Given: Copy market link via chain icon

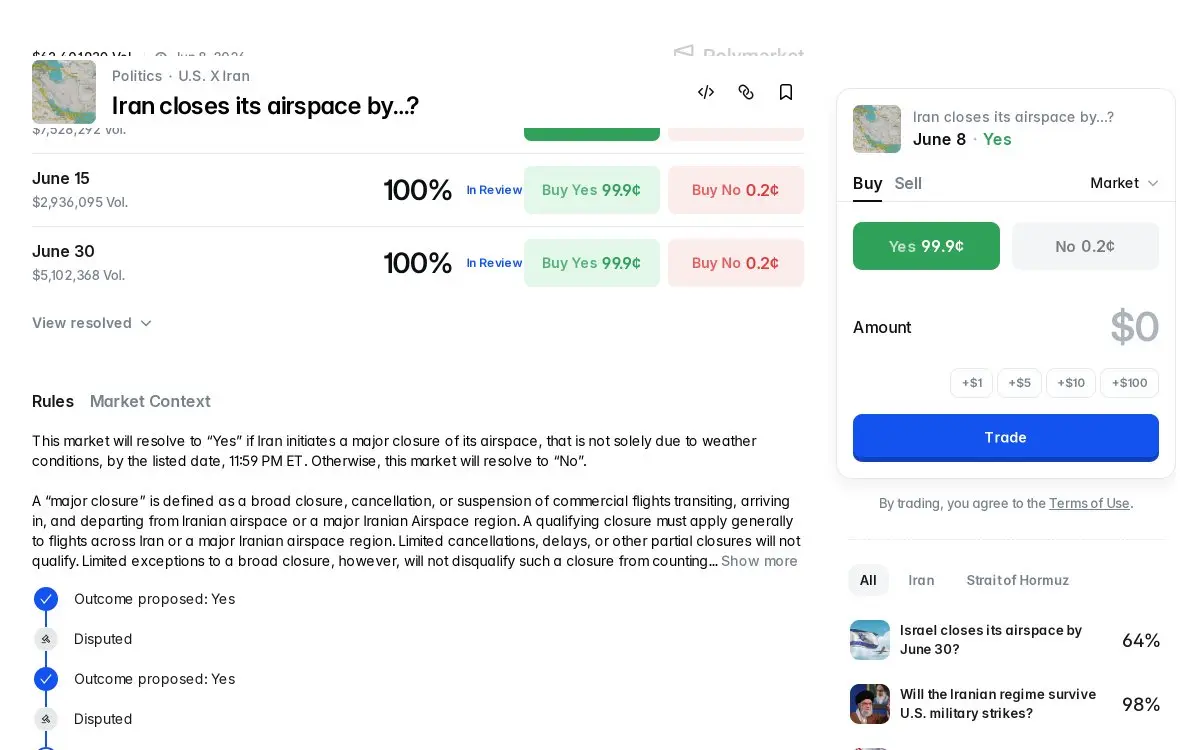Looking at the screenshot, I should click(746, 92).
